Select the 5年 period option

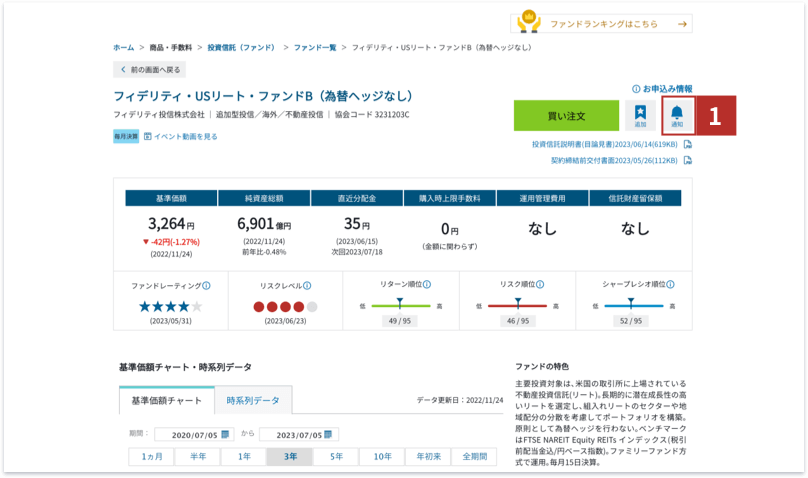coord(336,457)
